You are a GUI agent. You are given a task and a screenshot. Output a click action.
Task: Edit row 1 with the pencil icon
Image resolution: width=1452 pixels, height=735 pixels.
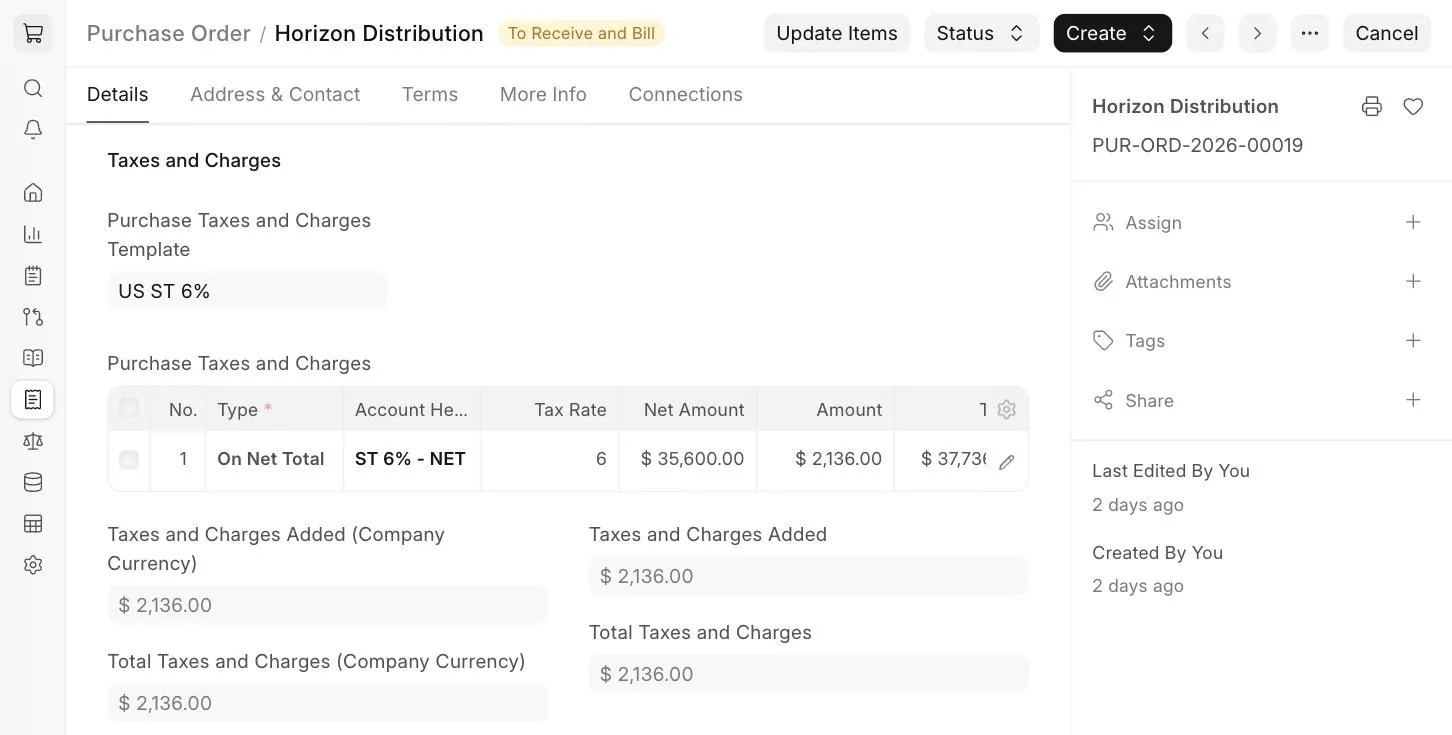pyautogui.click(x=1007, y=461)
